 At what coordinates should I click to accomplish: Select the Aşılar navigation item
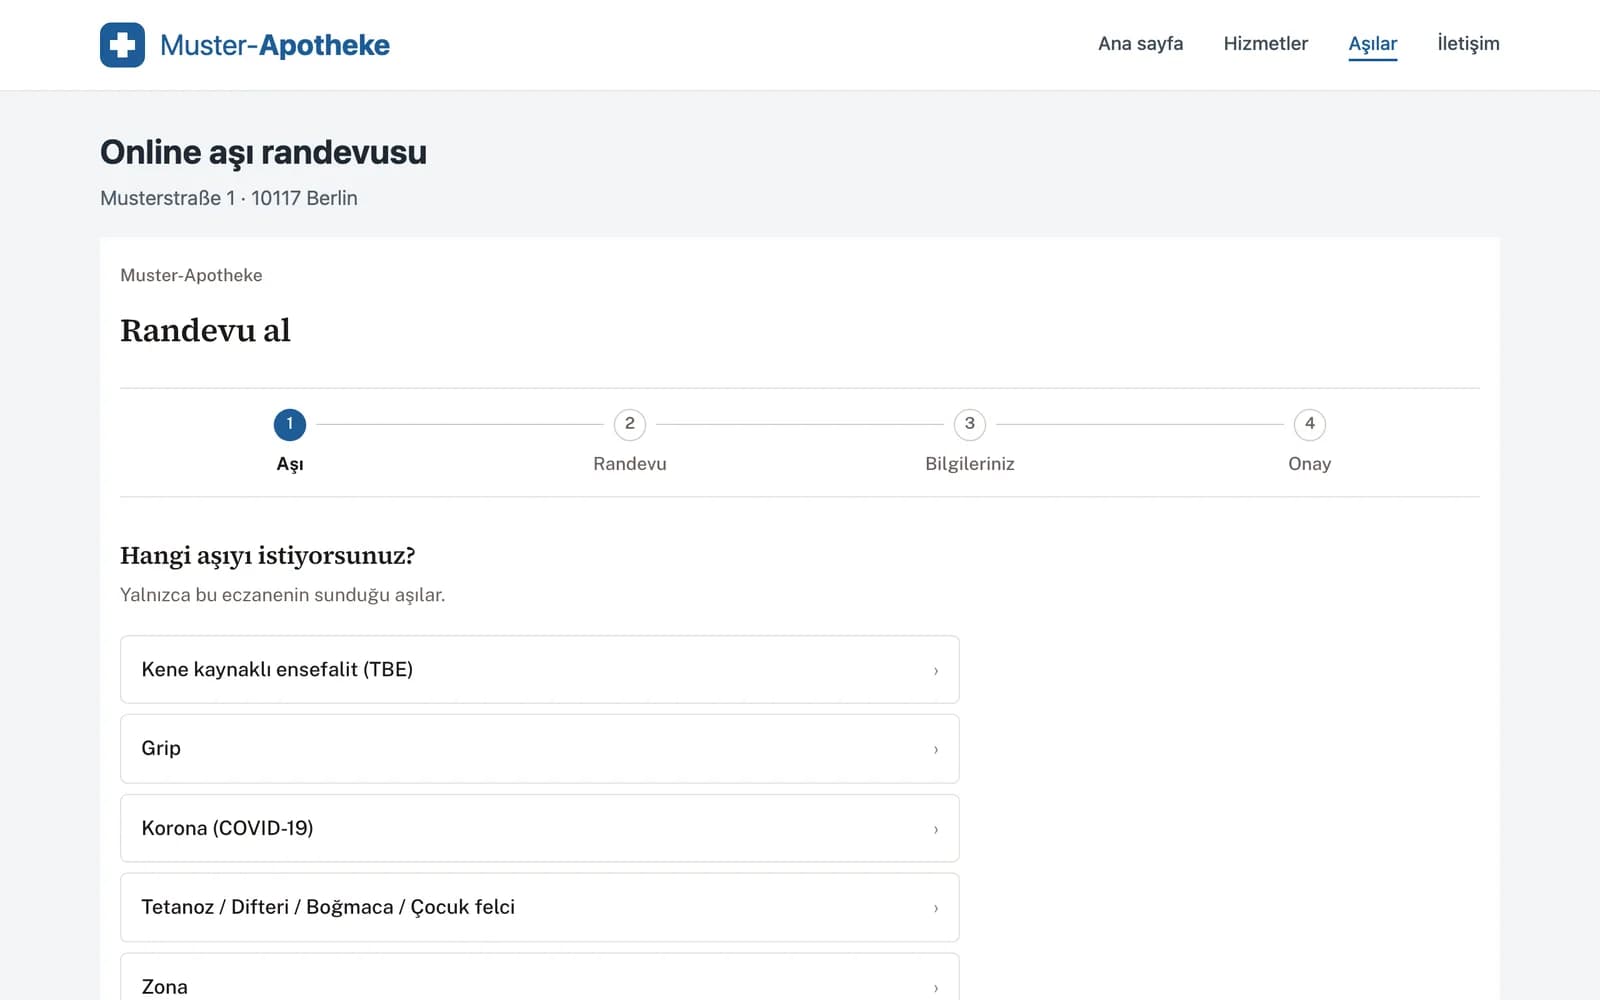(1372, 44)
